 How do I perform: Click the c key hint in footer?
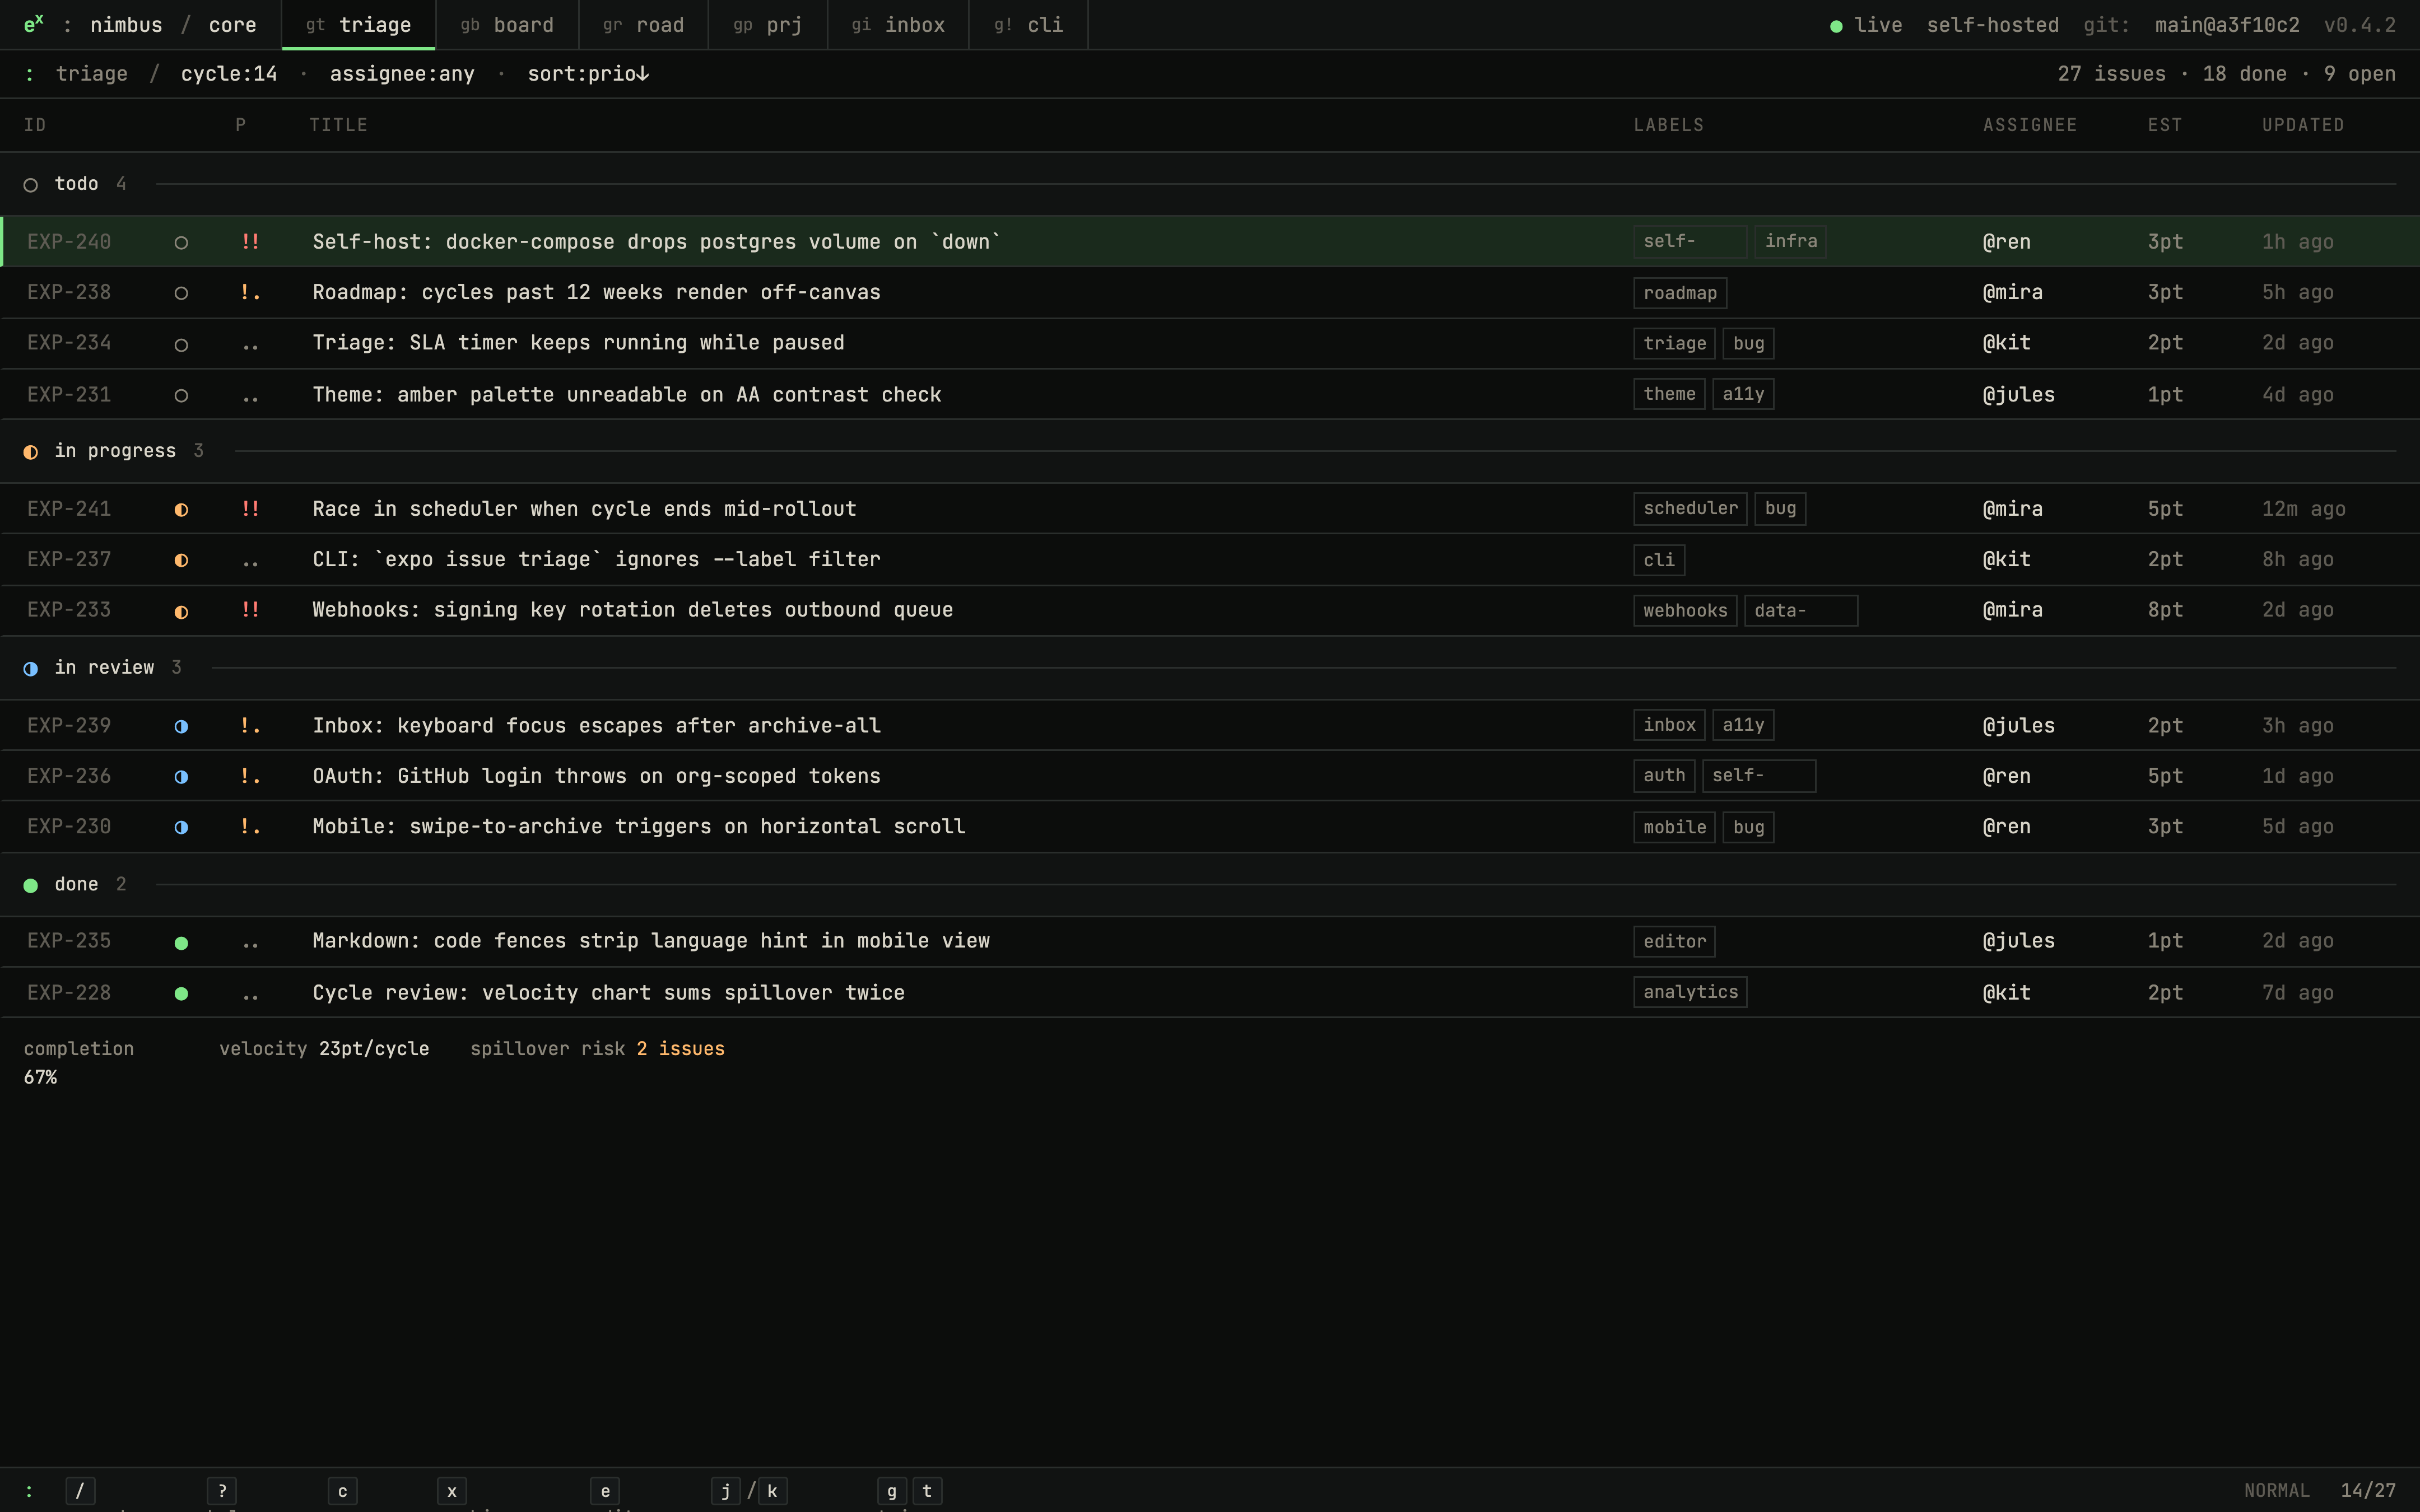point(343,1491)
